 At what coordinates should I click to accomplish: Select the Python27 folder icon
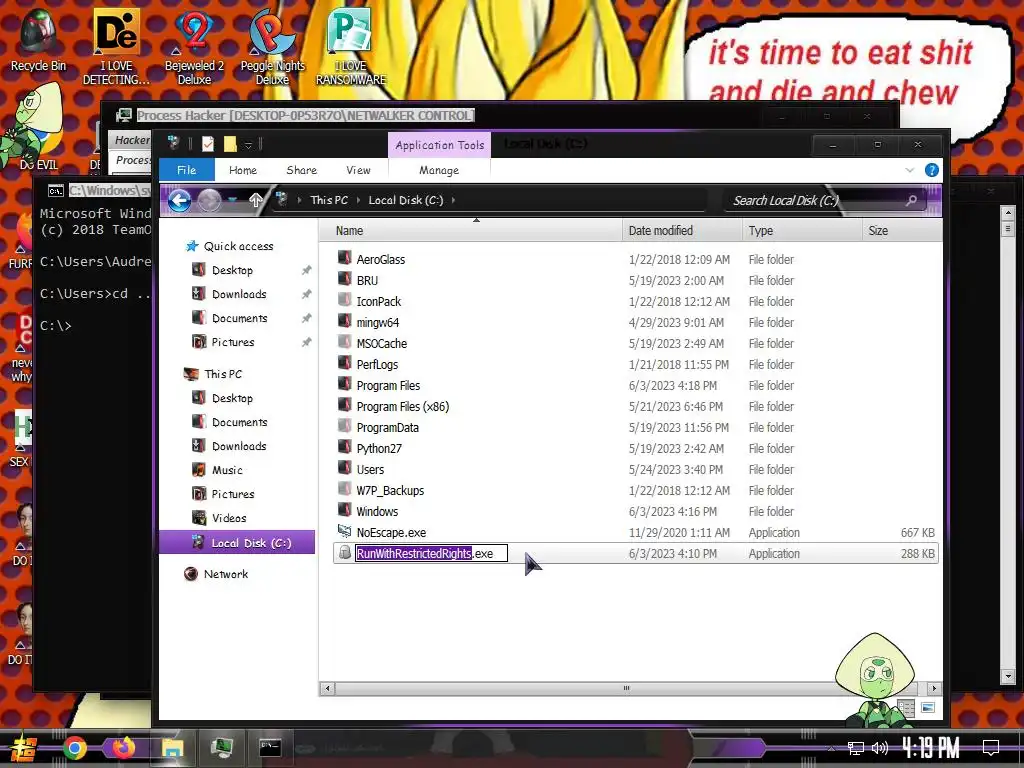(344, 447)
